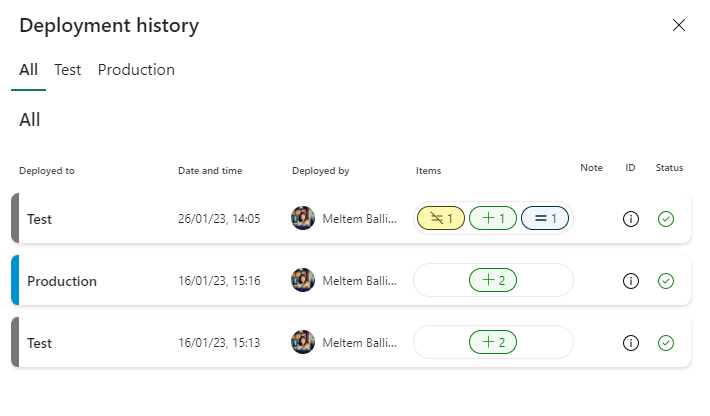The width and height of the screenshot is (710, 416).
Task: Select the All tab
Action: click(x=28, y=70)
